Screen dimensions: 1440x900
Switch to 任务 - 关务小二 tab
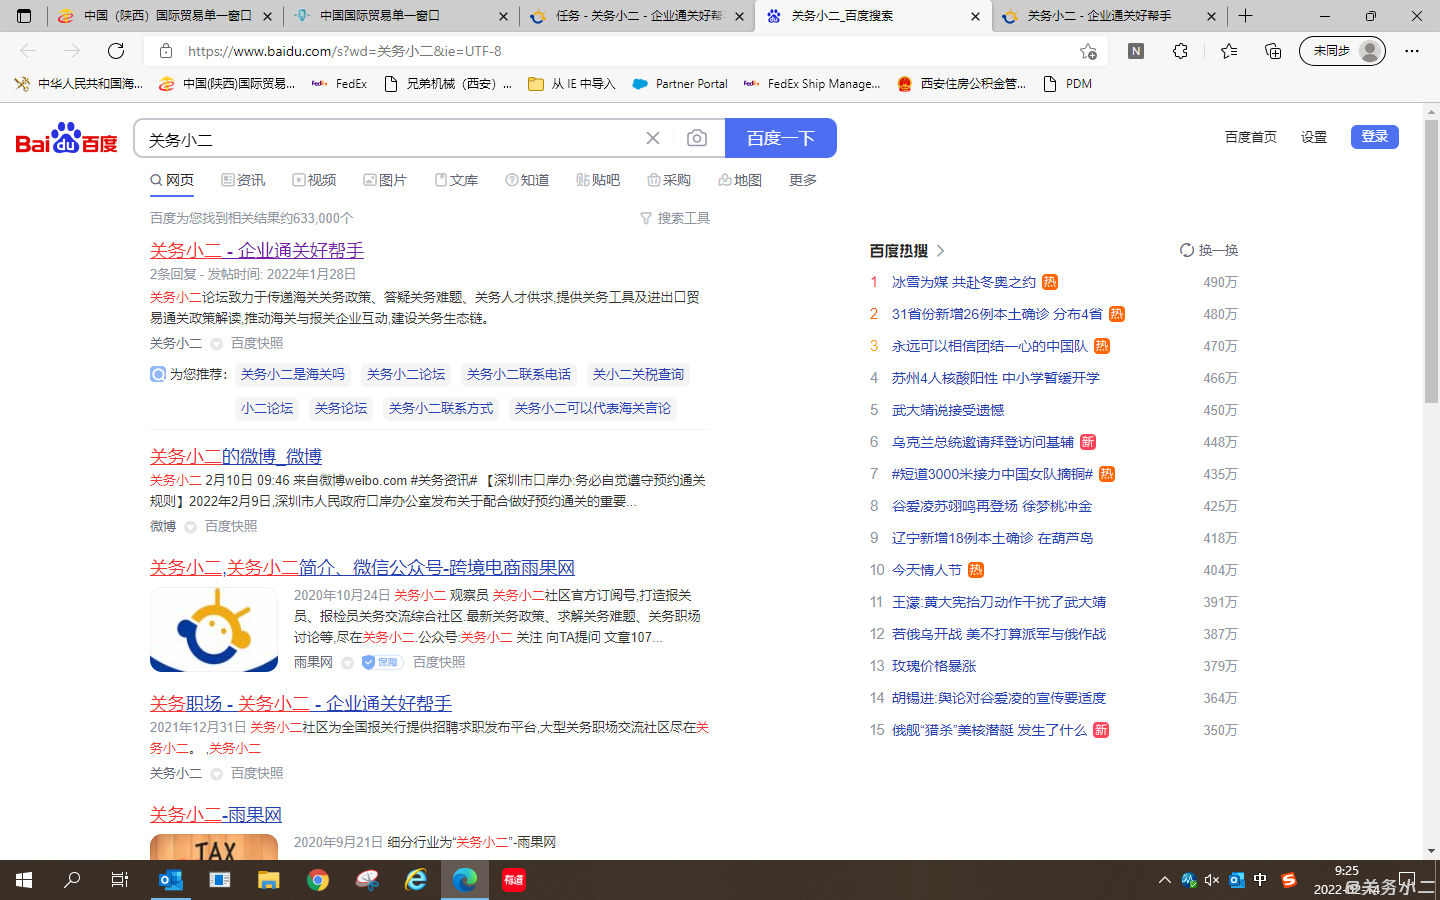click(x=636, y=16)
